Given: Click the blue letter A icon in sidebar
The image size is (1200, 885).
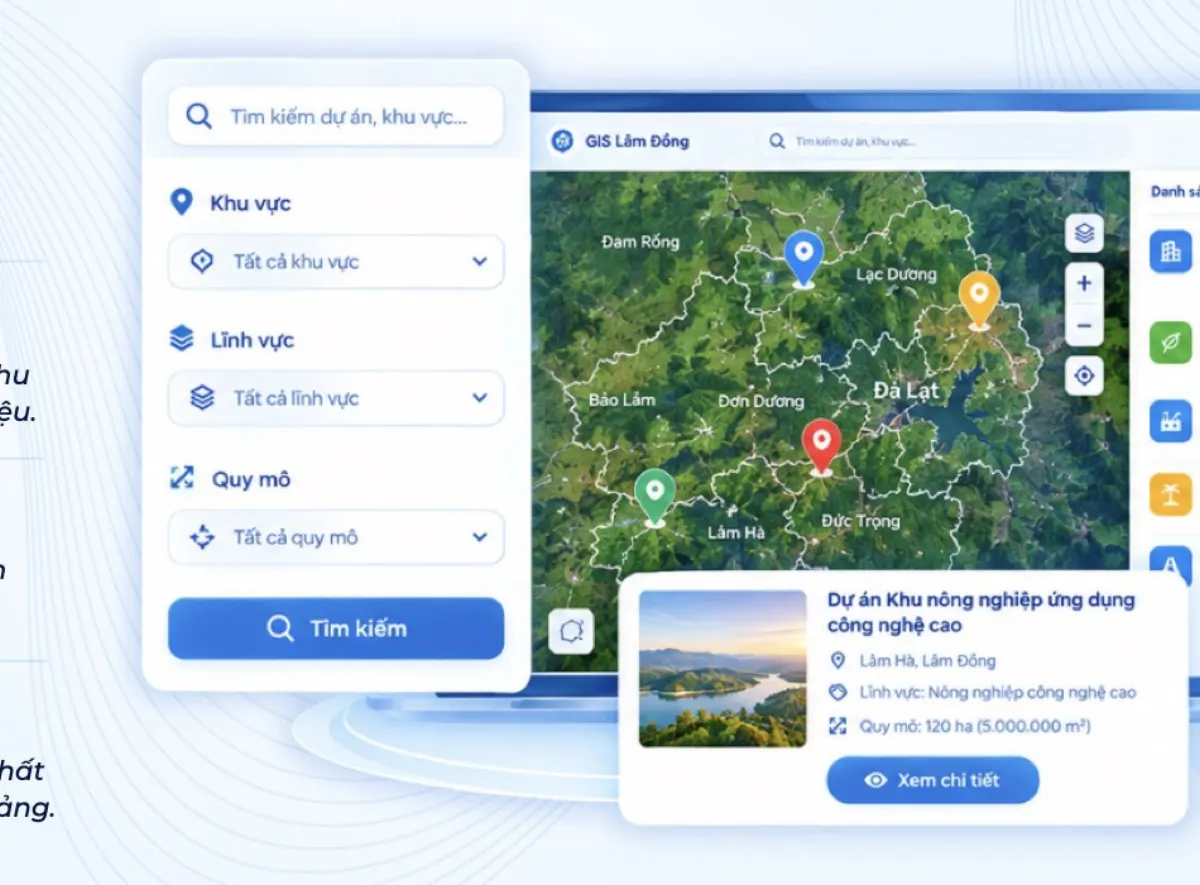Looking at the screenshot, I should (x=1170, y=564).
